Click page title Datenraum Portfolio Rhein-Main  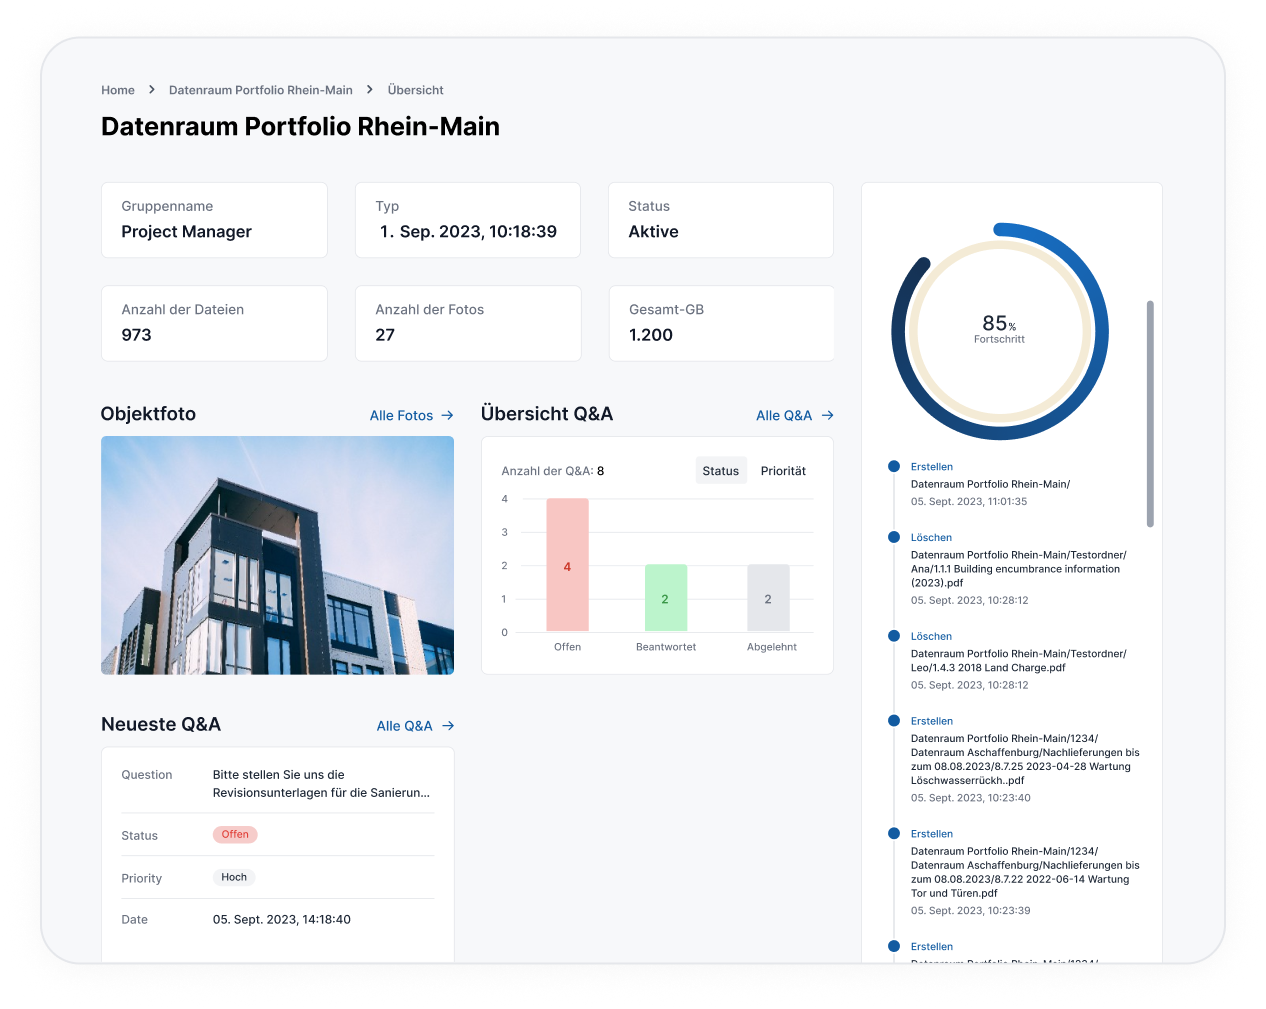pyautogui.click(x=300, y=127)
